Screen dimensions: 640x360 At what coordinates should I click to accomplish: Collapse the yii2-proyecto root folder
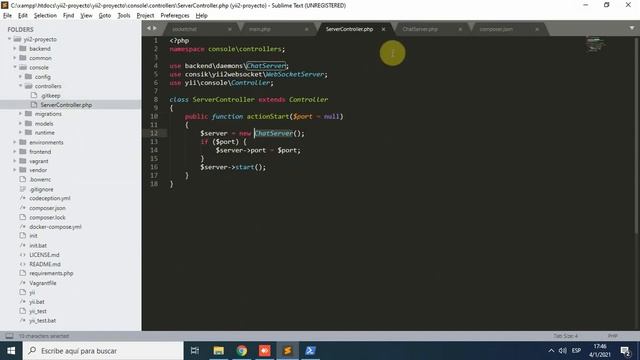[9, 39]
